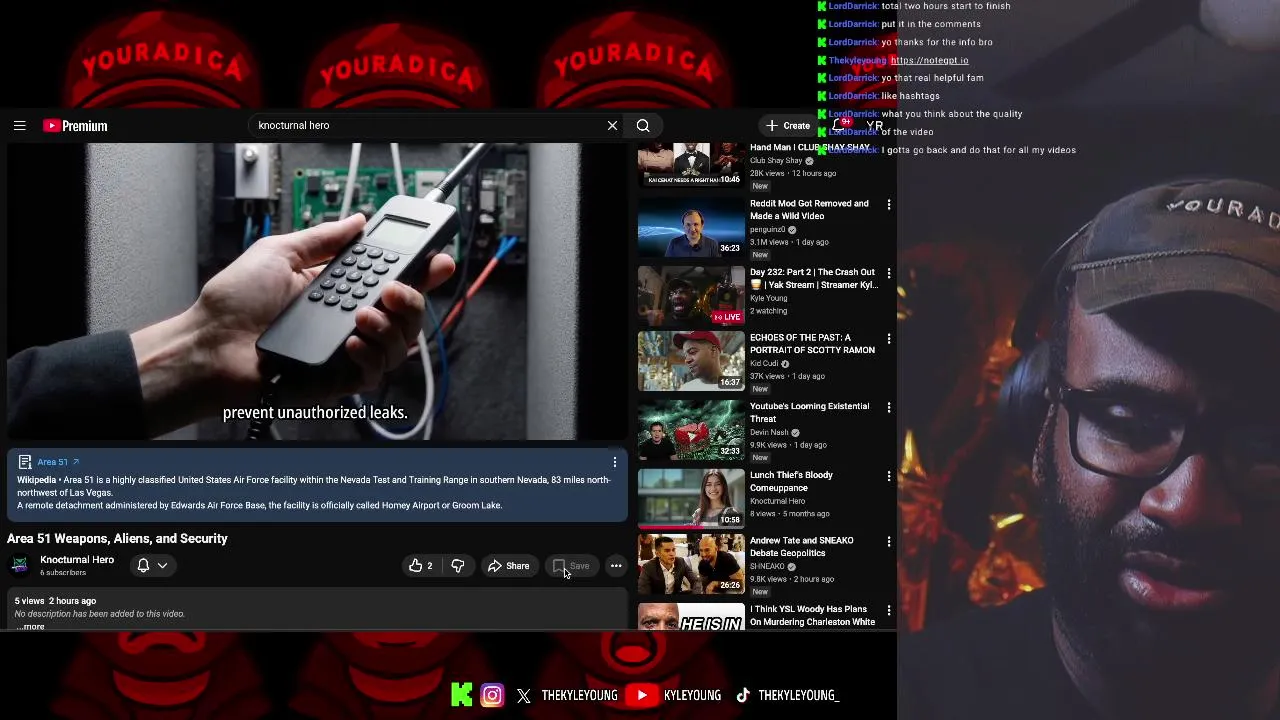Open 'Andrew Tate and SNEAKO Debate Geopolitics' title
Screen dimensions: 1280x720
pyautogui.click(x=802, y=547)
